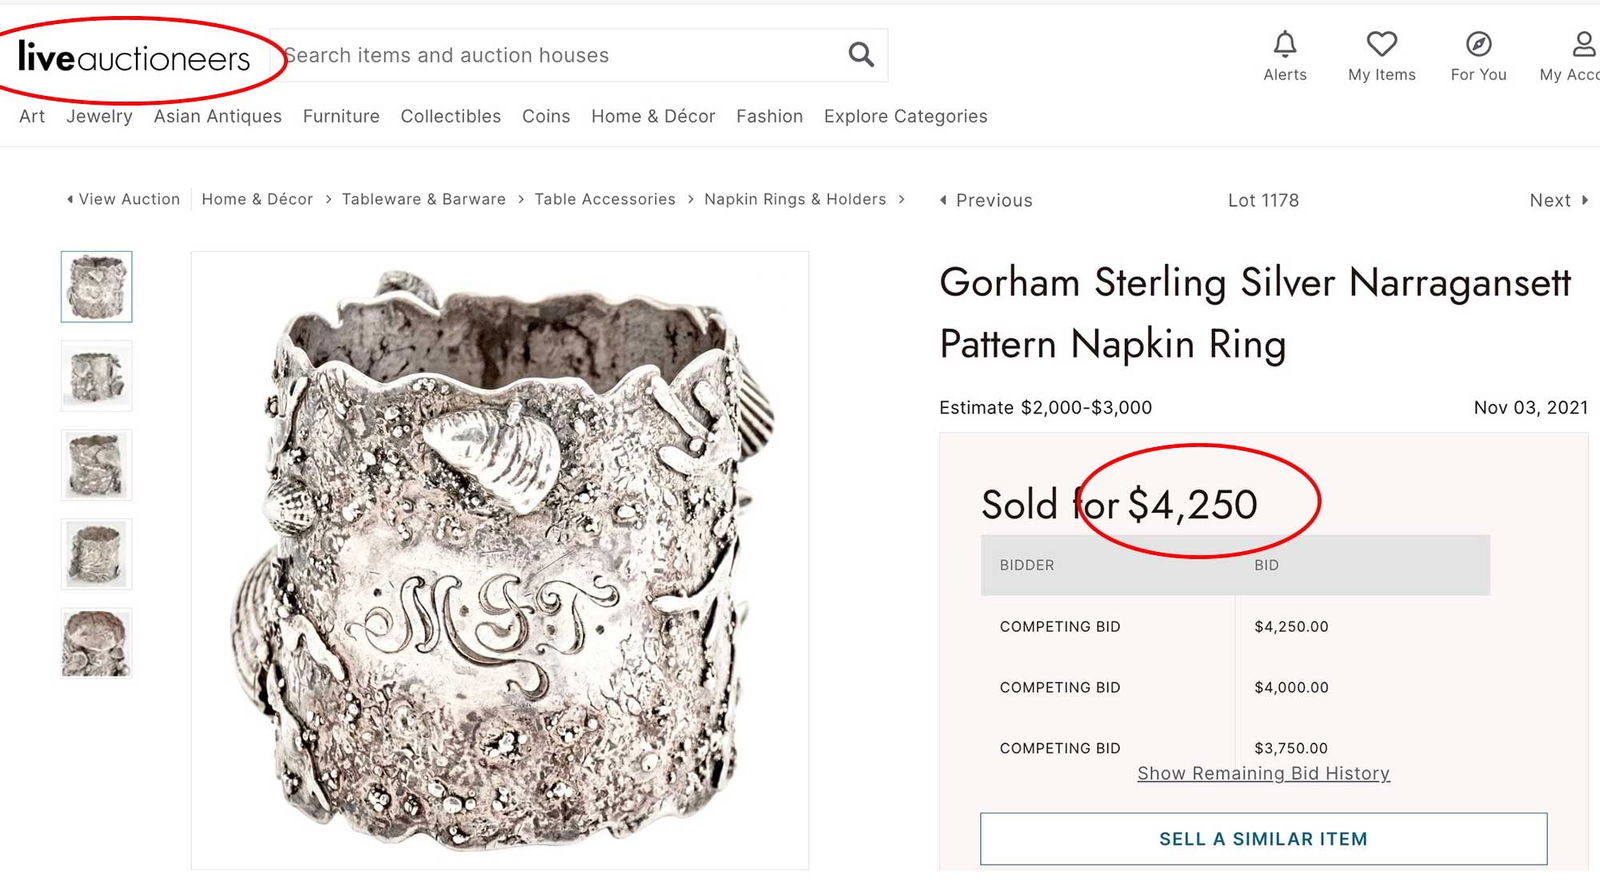The image size is (1600, 887).
Task: Open the Fashion category
Action: [x=769, y=116]
